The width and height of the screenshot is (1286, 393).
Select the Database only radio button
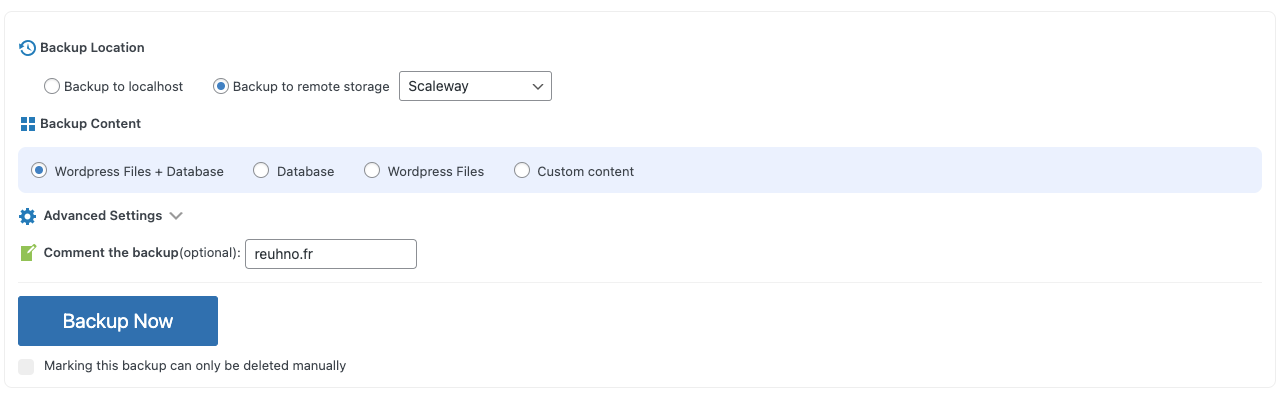[261, 171]
